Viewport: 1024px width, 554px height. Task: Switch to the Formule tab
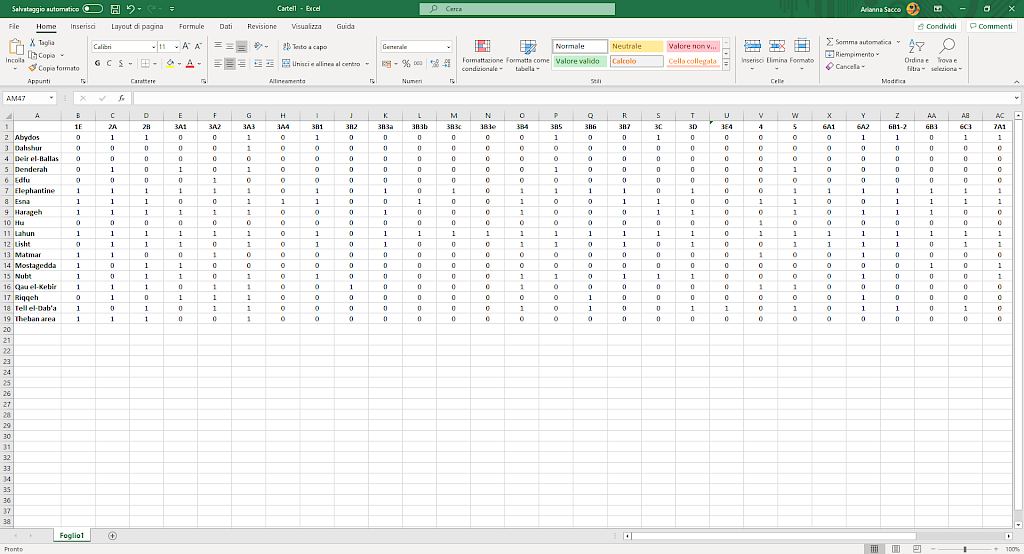coord(191,26)
